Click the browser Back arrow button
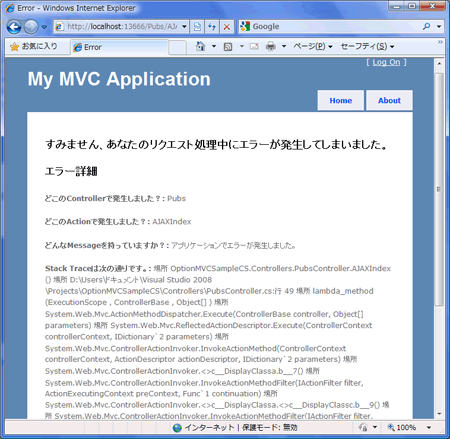The height and width of the screenshot is (439, 450). click(x=14, y=27)
